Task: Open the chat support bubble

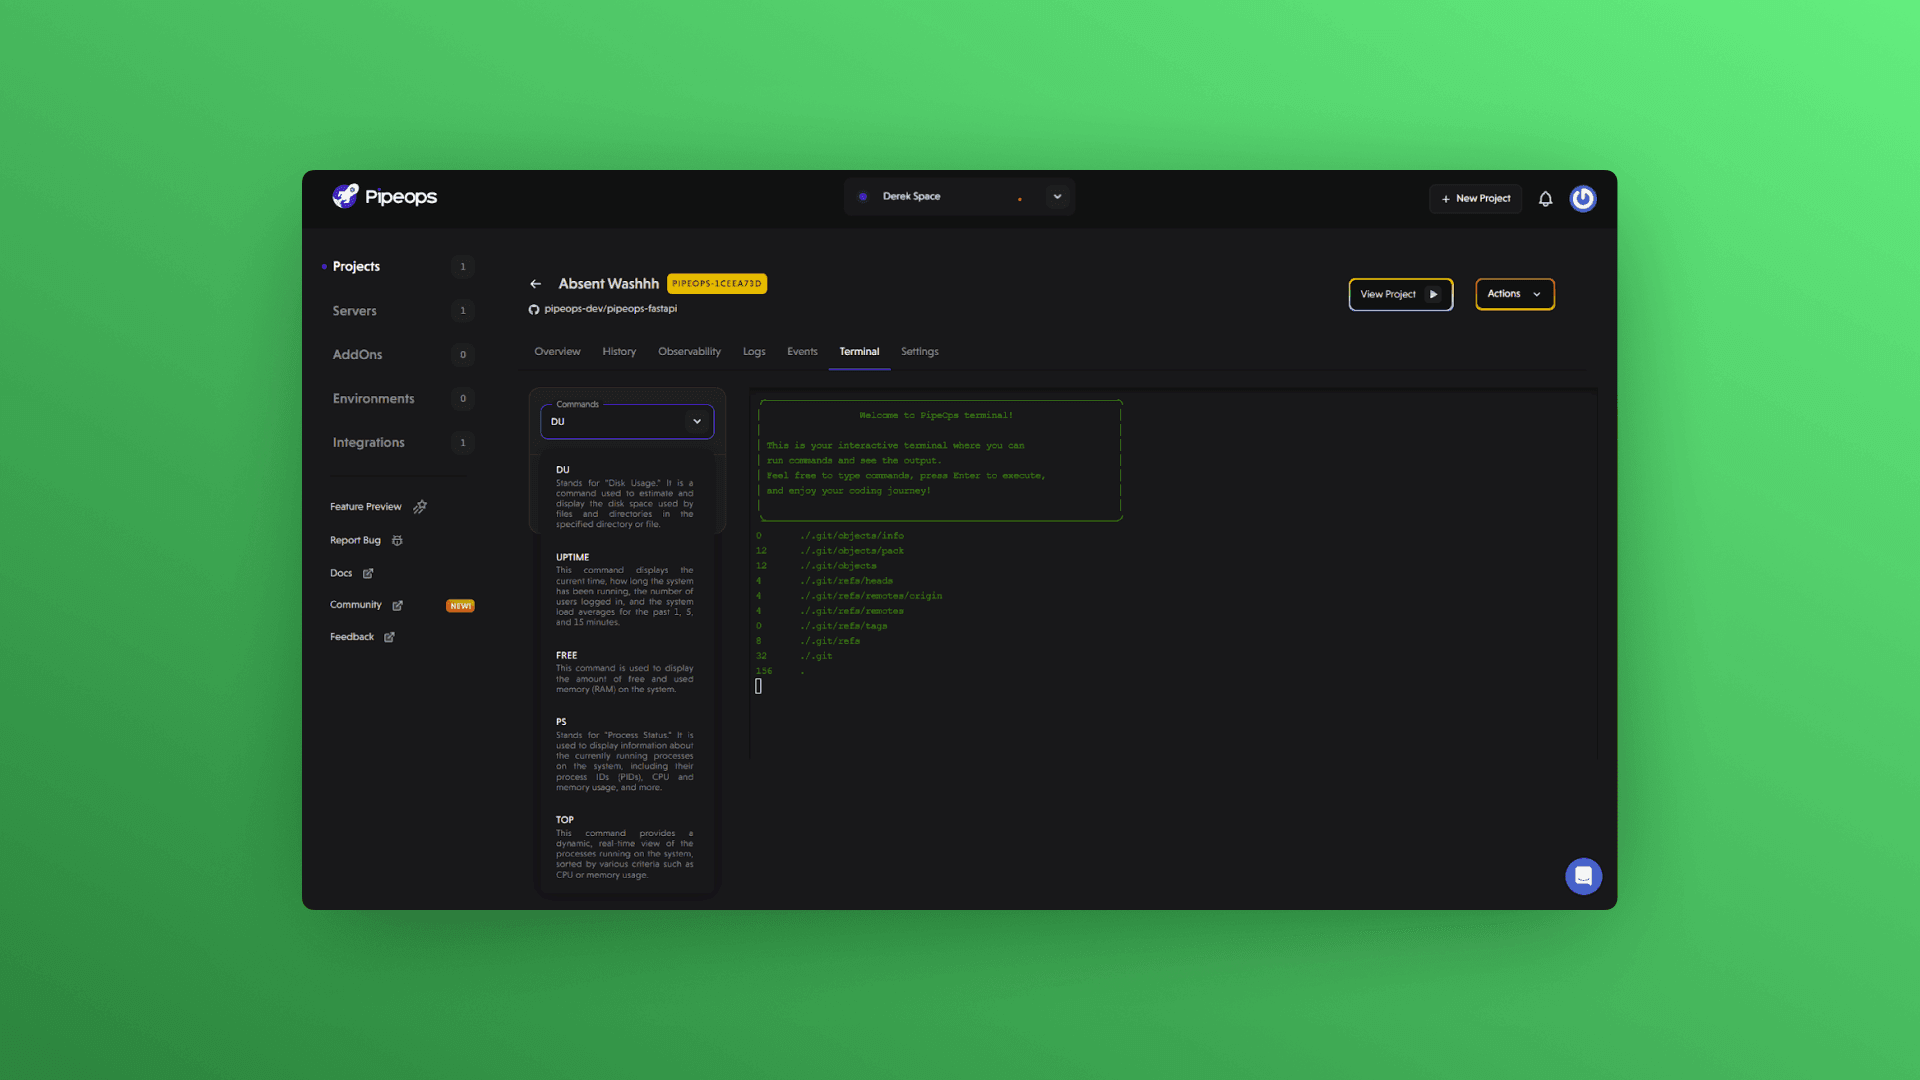Action: point(1583,876)
